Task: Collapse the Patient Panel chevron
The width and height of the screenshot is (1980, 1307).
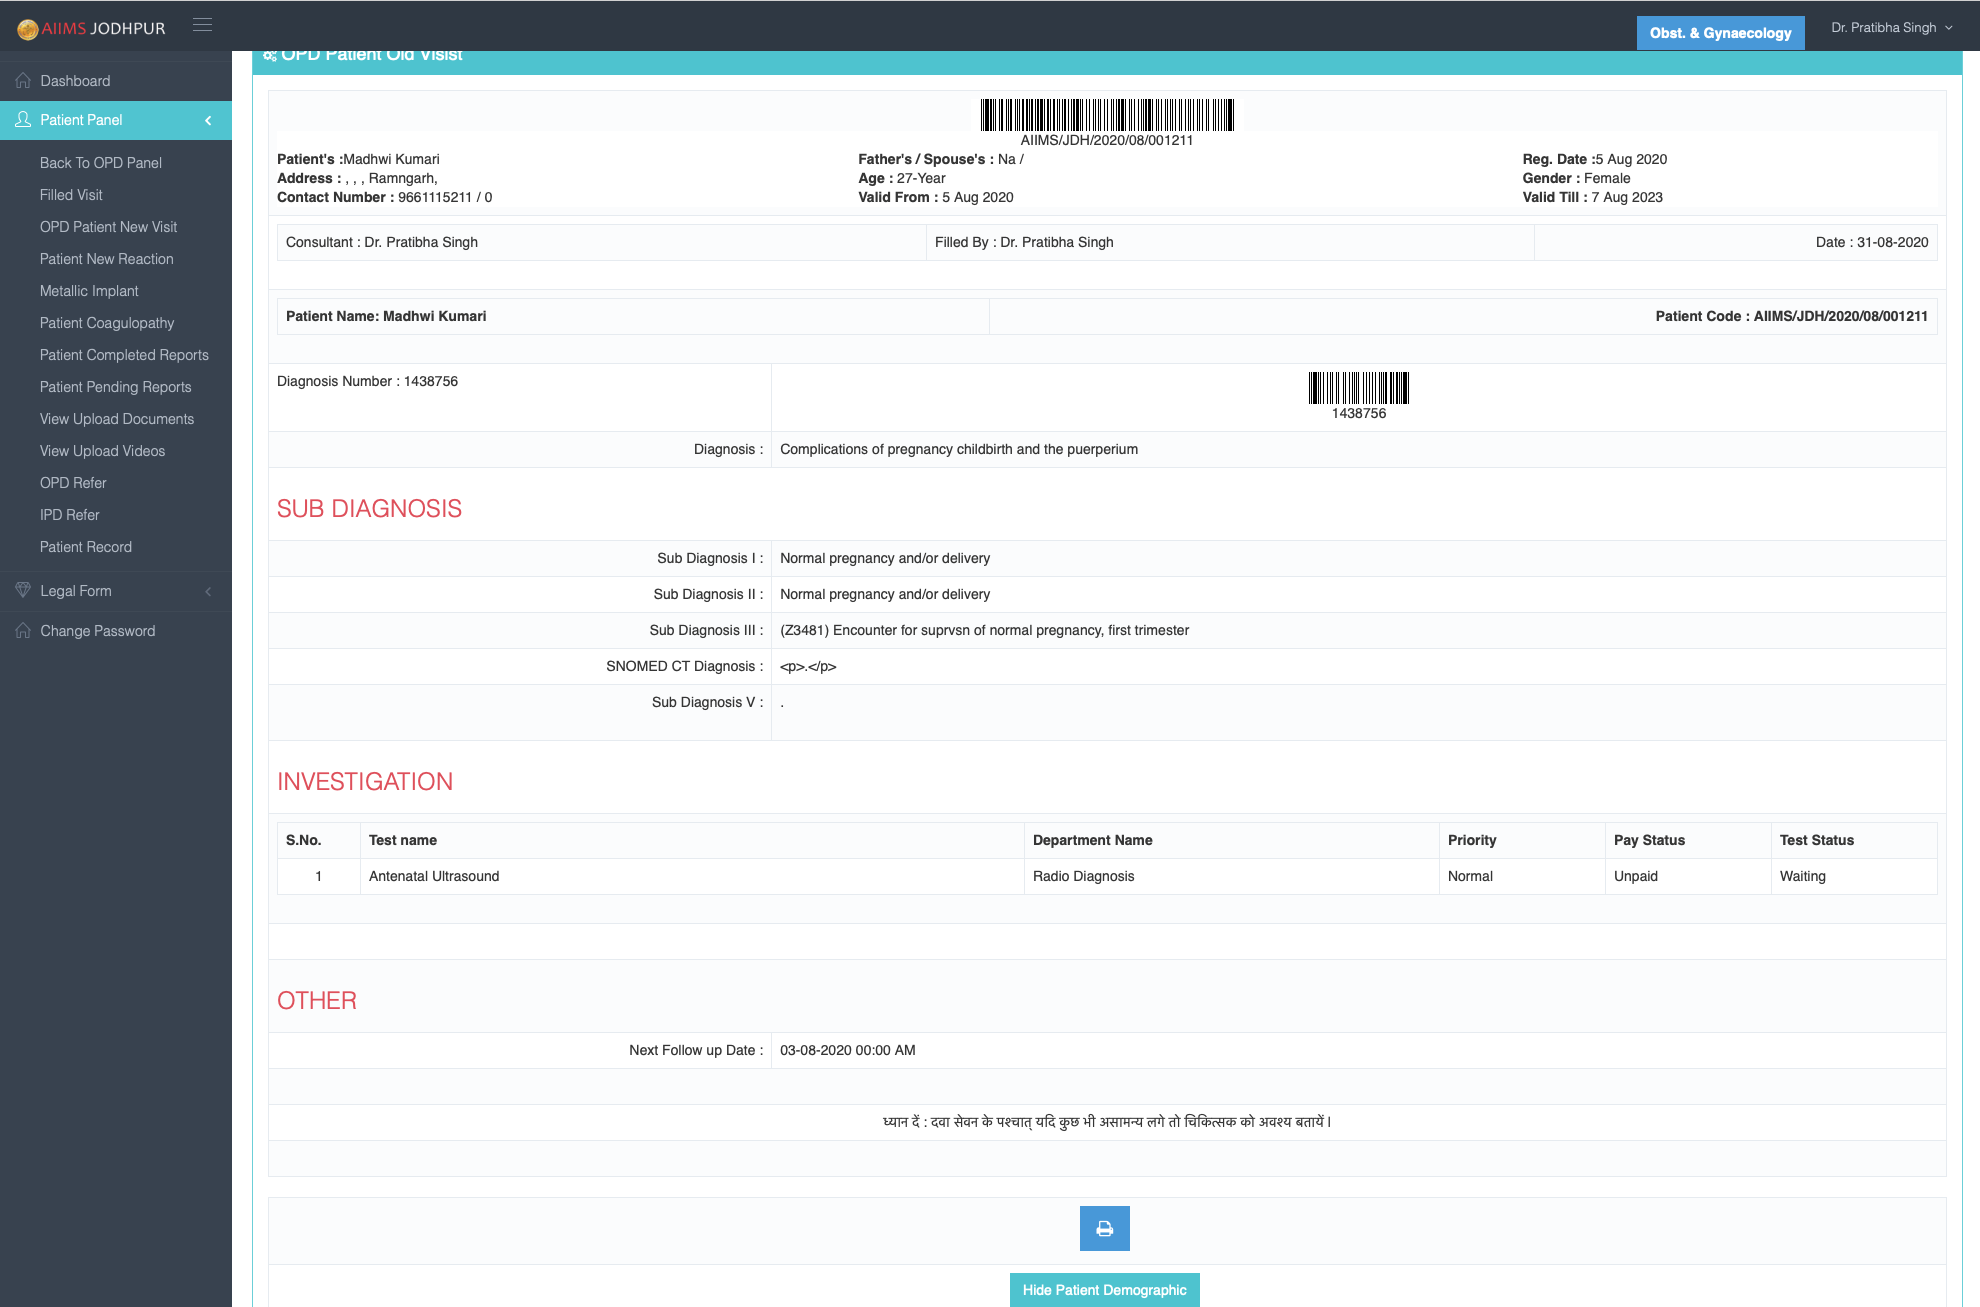Action: point(208,120)
